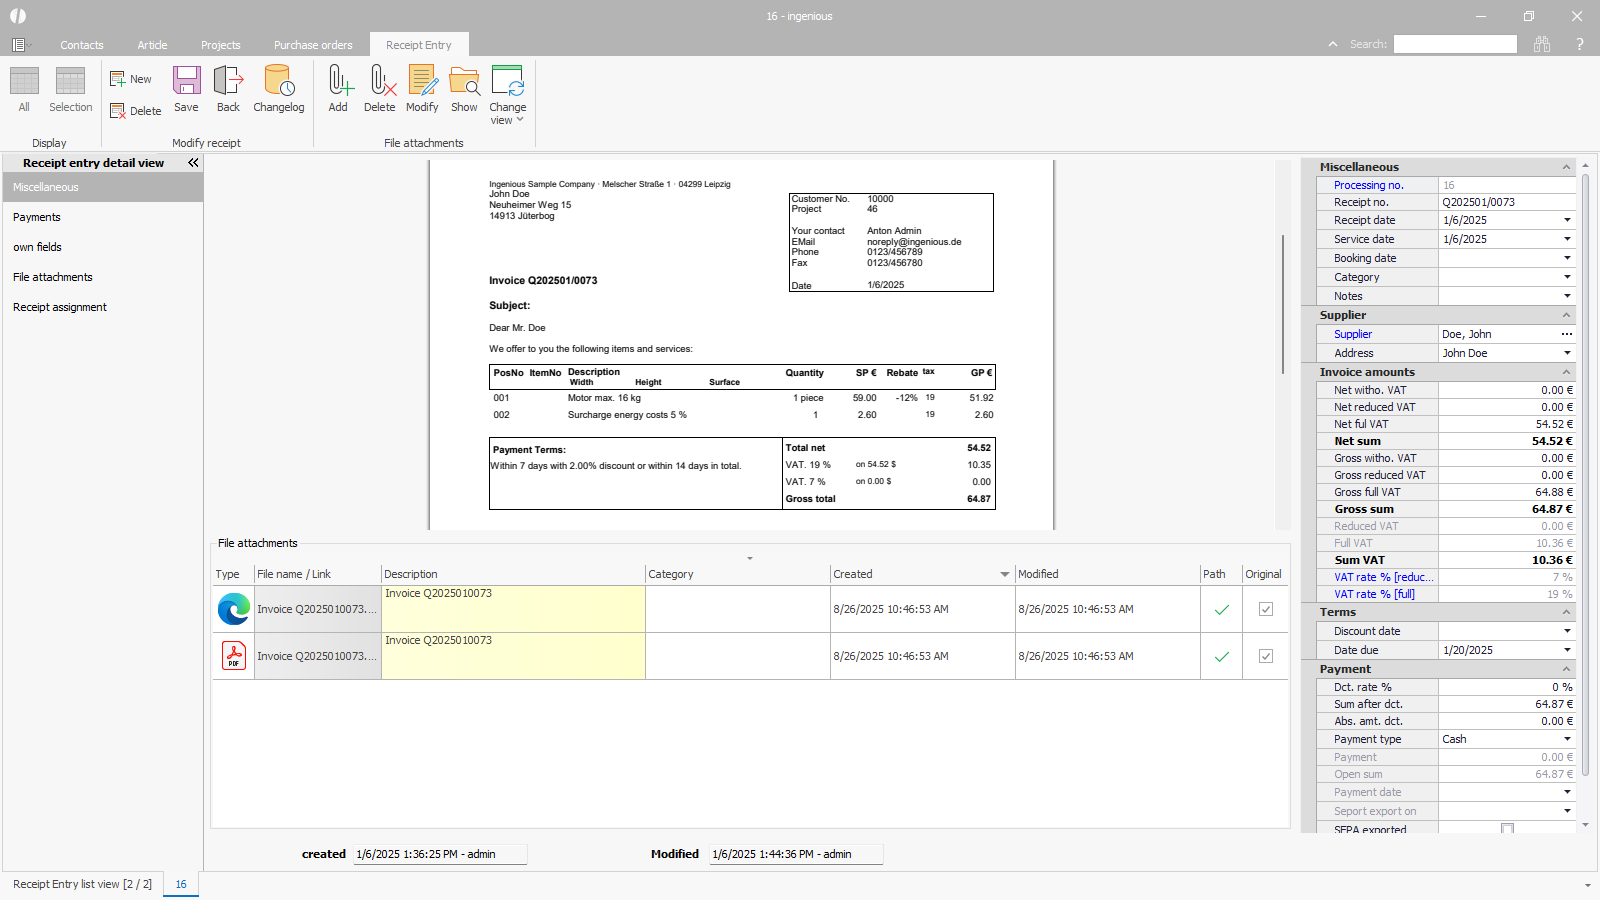Open the Payment type dropdown
Screen dimensions: 1600x900
coord(1567,739)
